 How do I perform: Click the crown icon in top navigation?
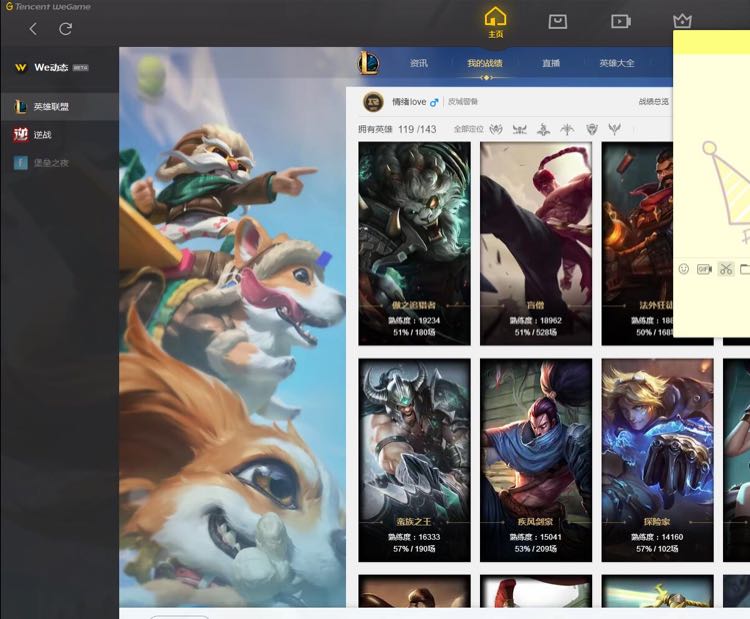[682, 21]
